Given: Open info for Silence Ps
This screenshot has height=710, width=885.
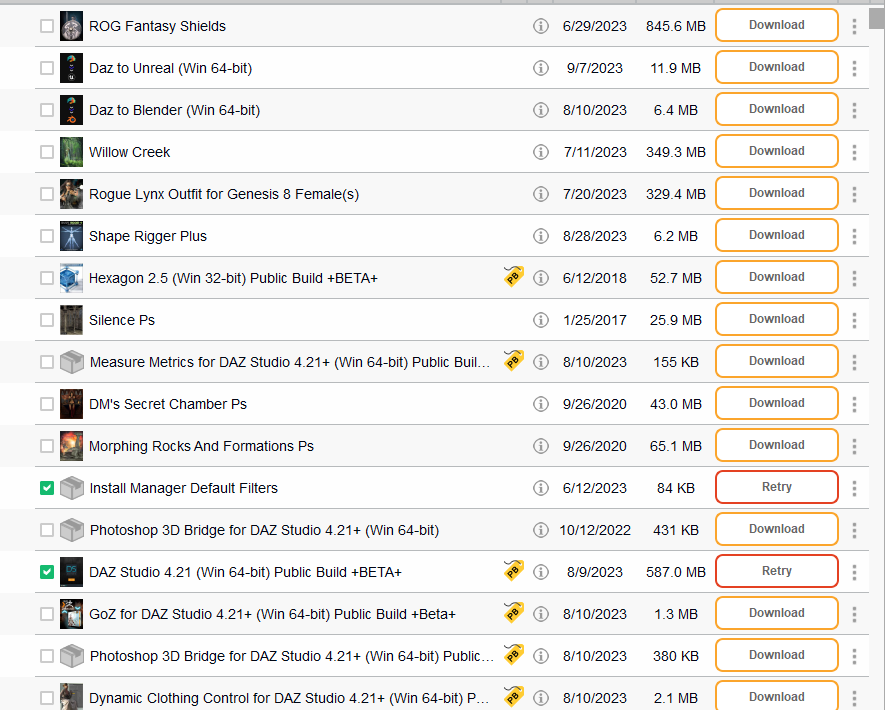Looking at the screenshot, I should (541, 320).
